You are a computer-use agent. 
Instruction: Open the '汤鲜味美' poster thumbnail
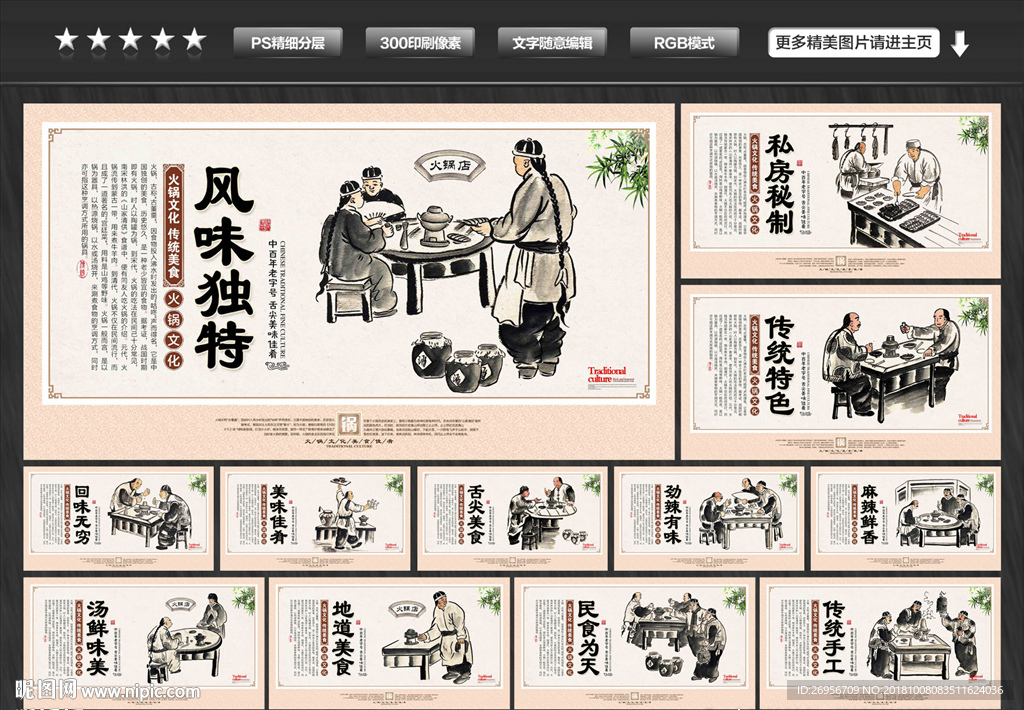pos(144,643)
